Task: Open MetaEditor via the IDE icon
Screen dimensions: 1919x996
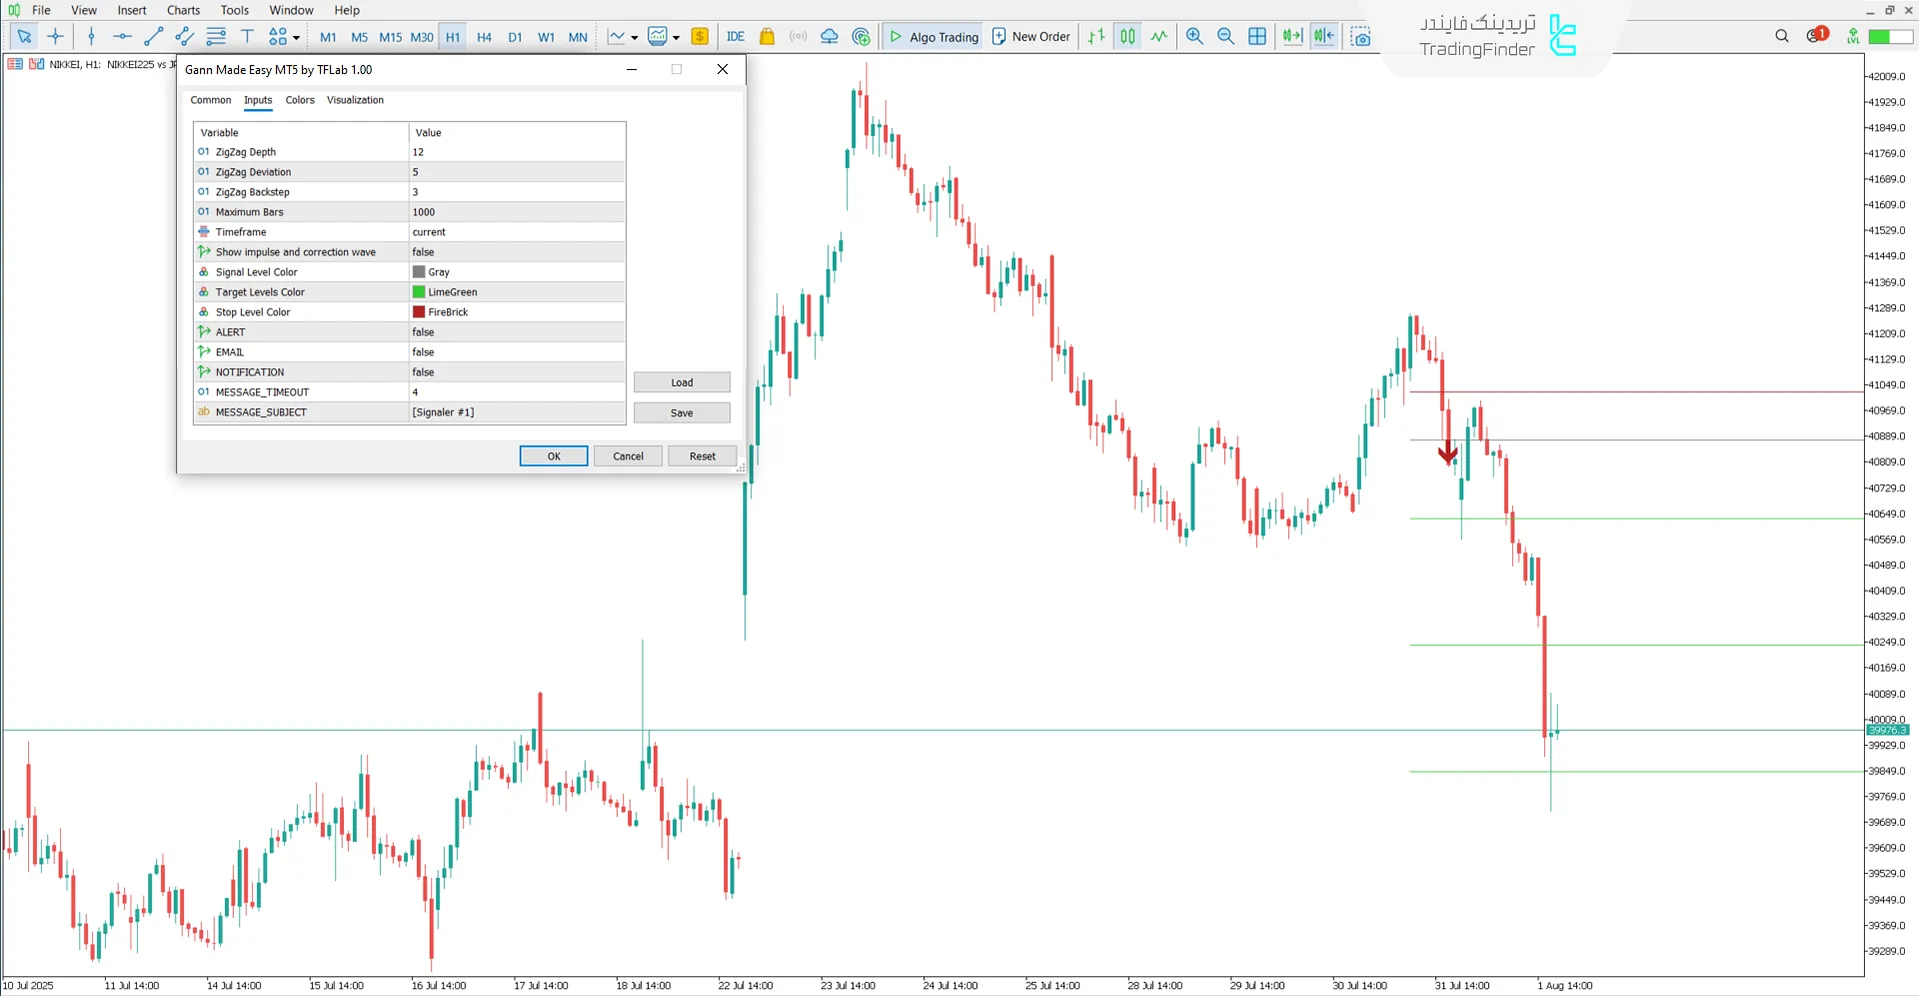Action: [736, 36]
